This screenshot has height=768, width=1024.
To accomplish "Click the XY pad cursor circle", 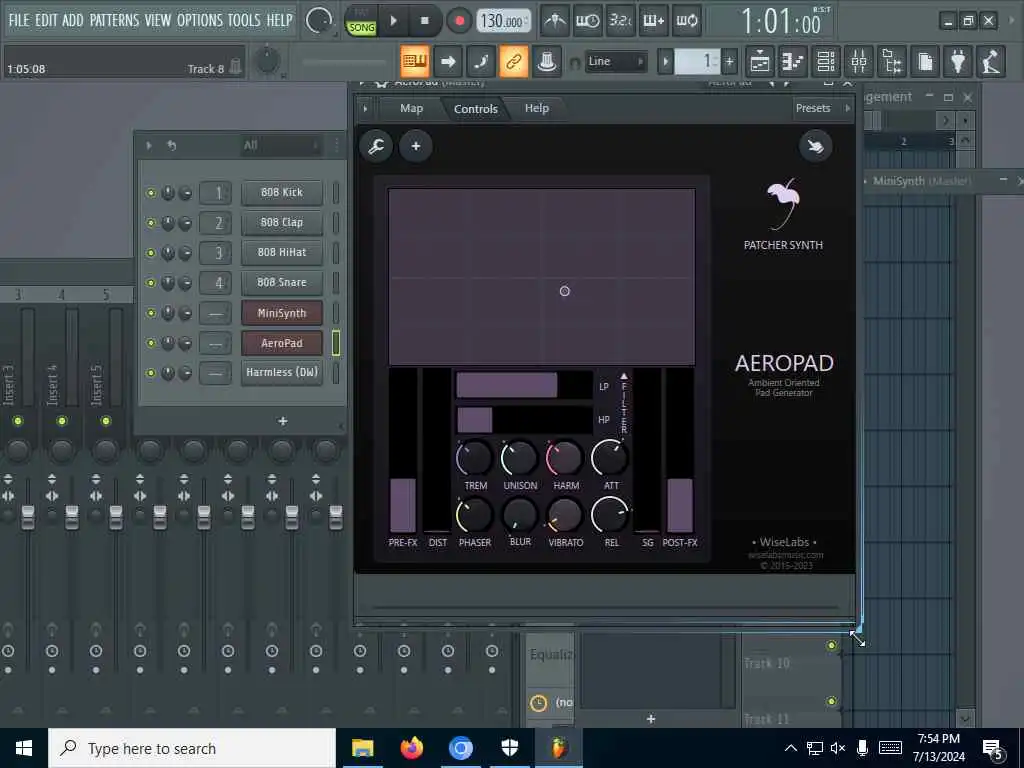I will click(x=565, y=291).
